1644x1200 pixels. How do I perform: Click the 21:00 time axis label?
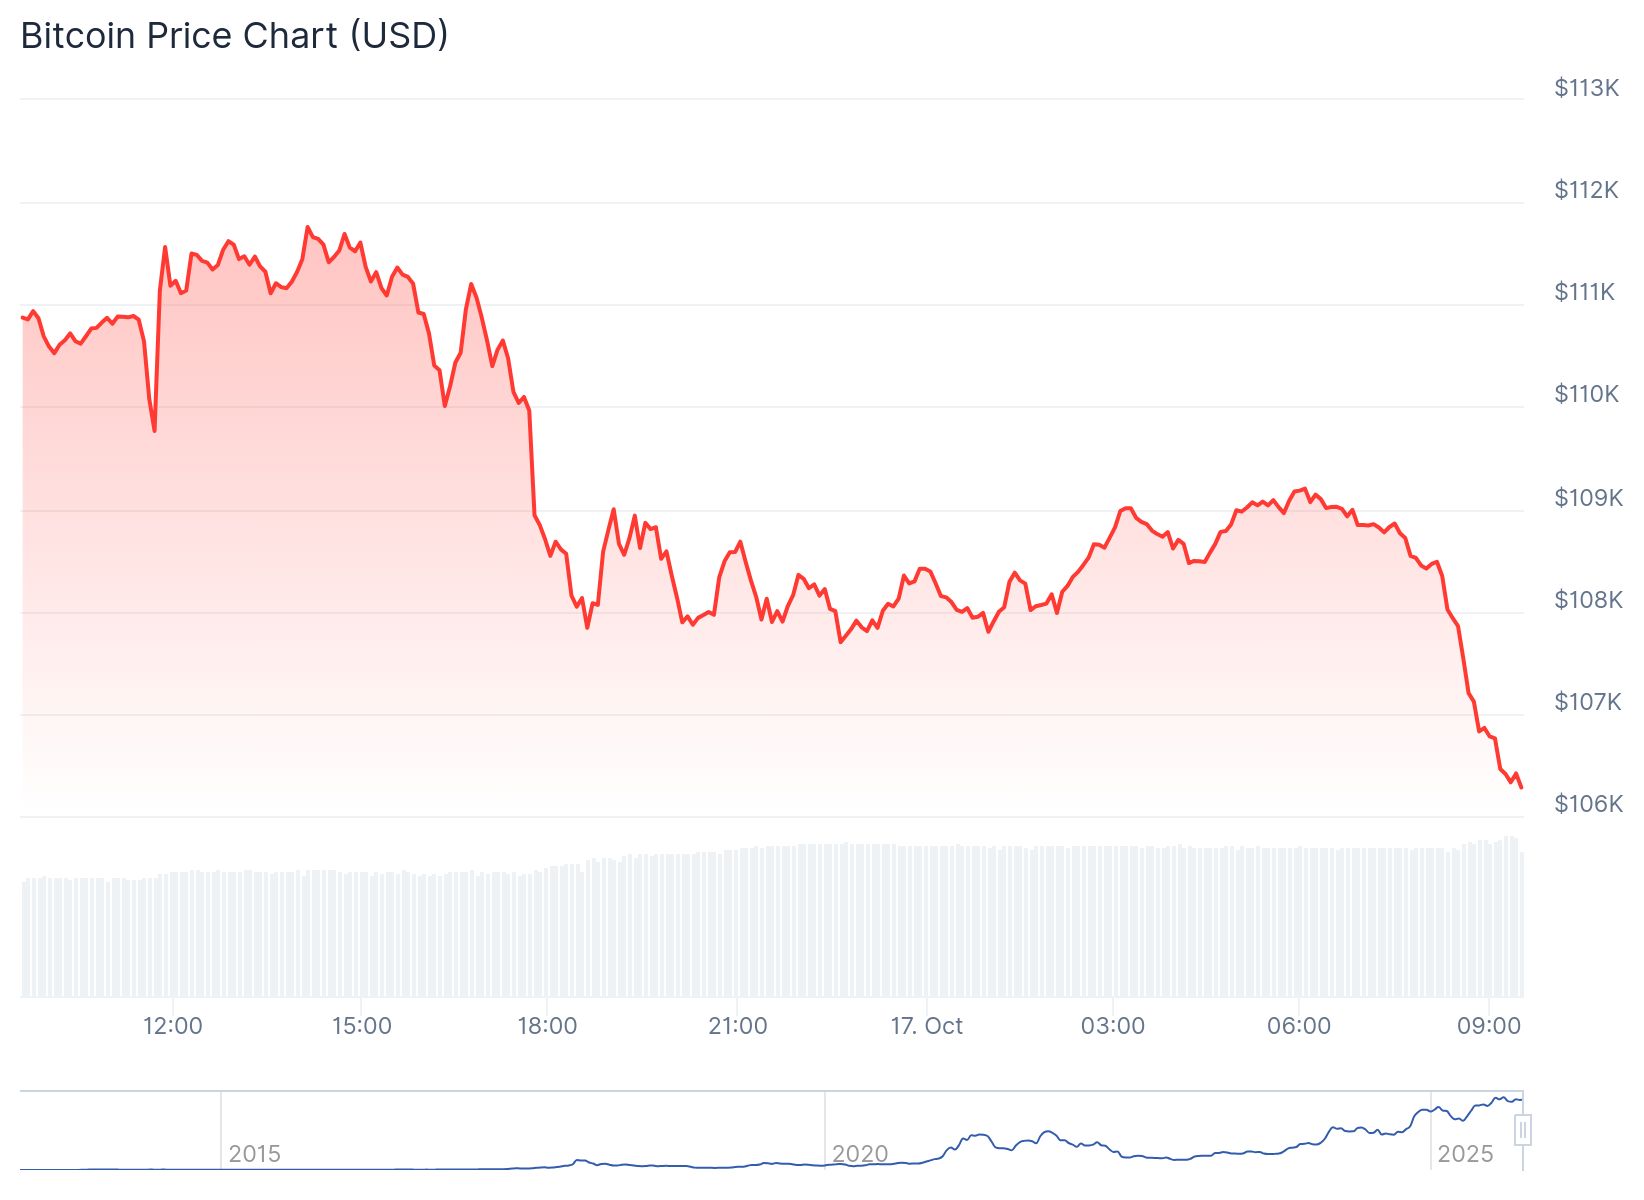(x=737, y=1026)
